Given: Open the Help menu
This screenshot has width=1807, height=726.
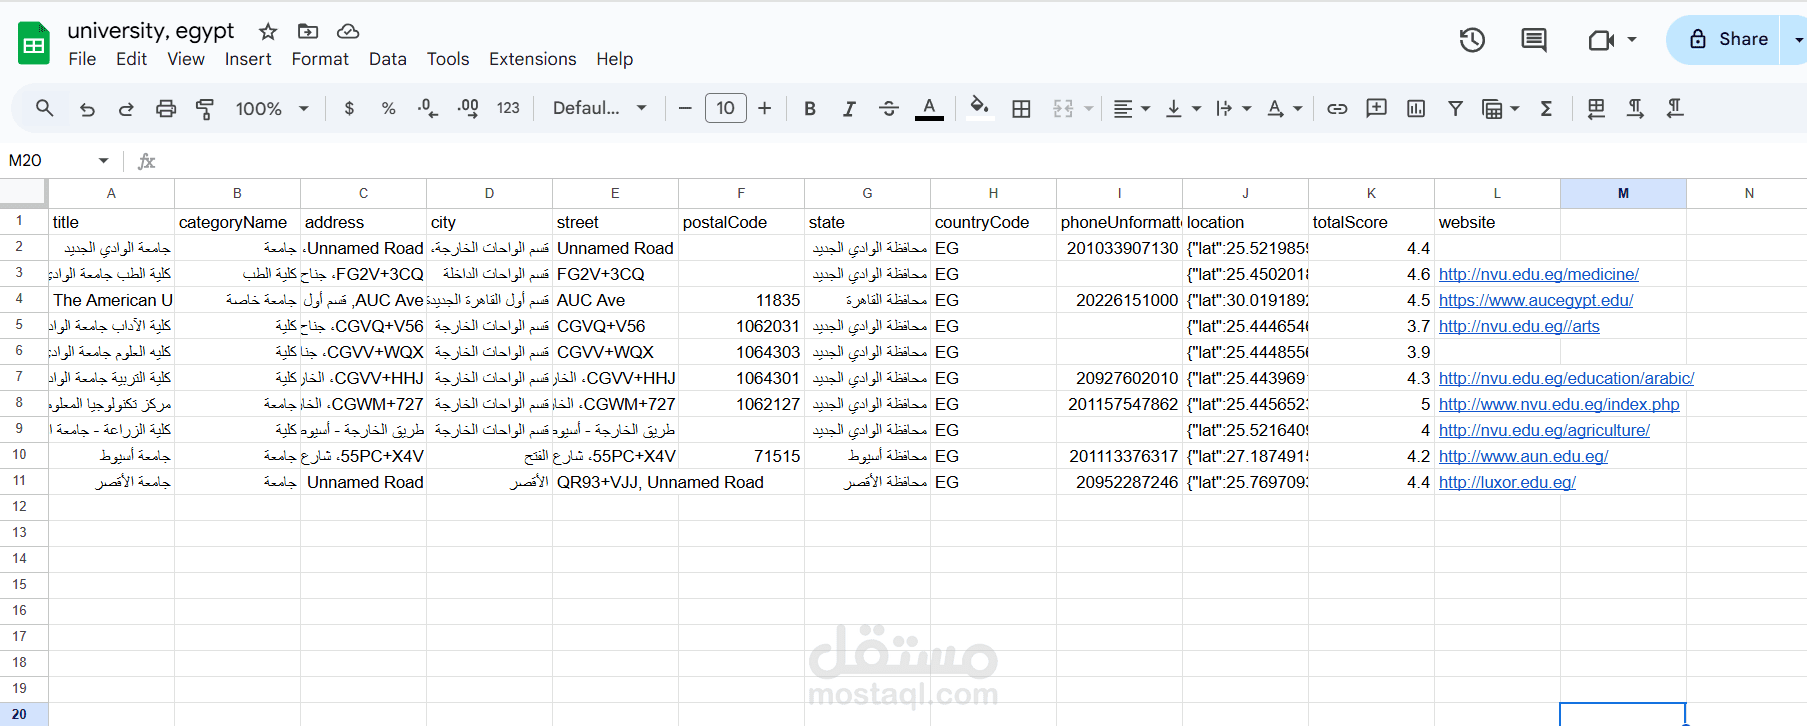Looking at the screenshot, I should (615, 59).
